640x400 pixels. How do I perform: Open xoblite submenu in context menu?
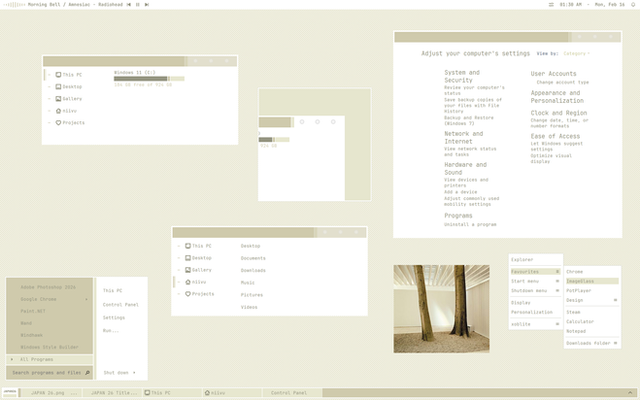pos(536,324)
